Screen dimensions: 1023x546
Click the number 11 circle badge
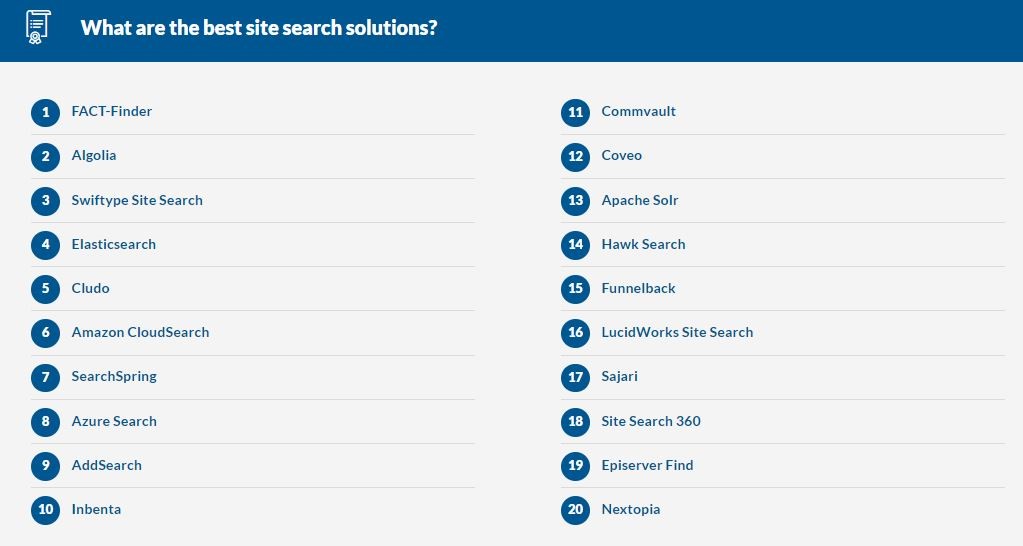575,112
